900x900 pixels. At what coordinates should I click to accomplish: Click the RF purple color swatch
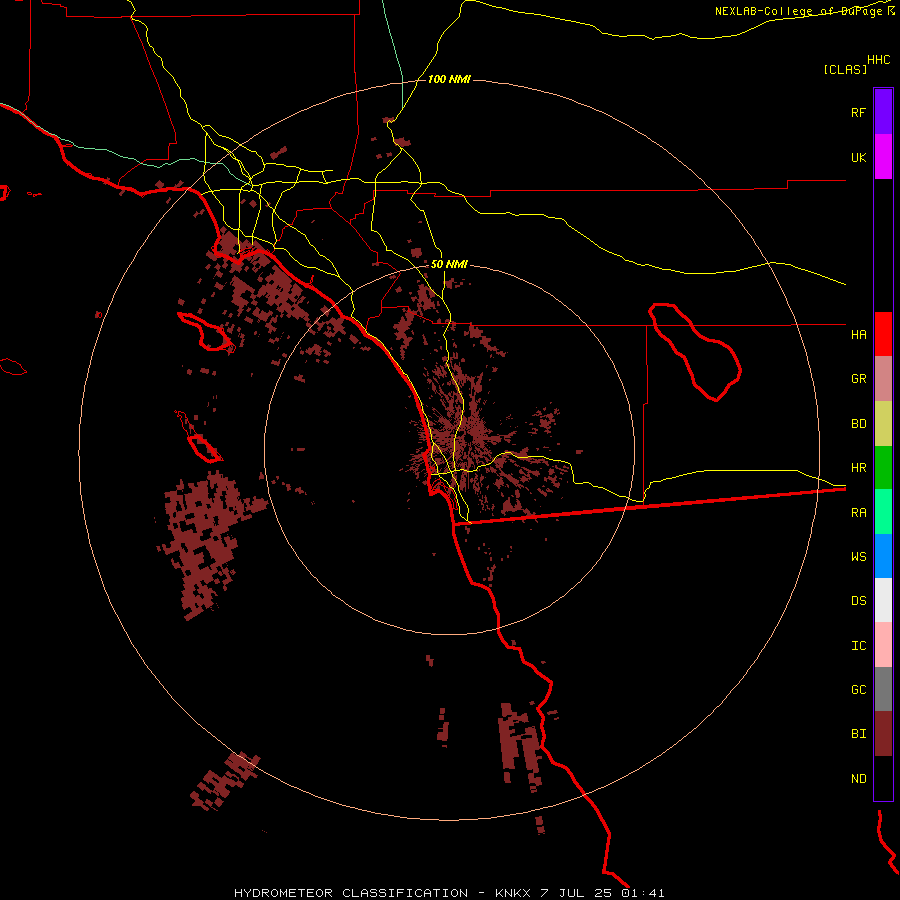[x=883, y=112]
